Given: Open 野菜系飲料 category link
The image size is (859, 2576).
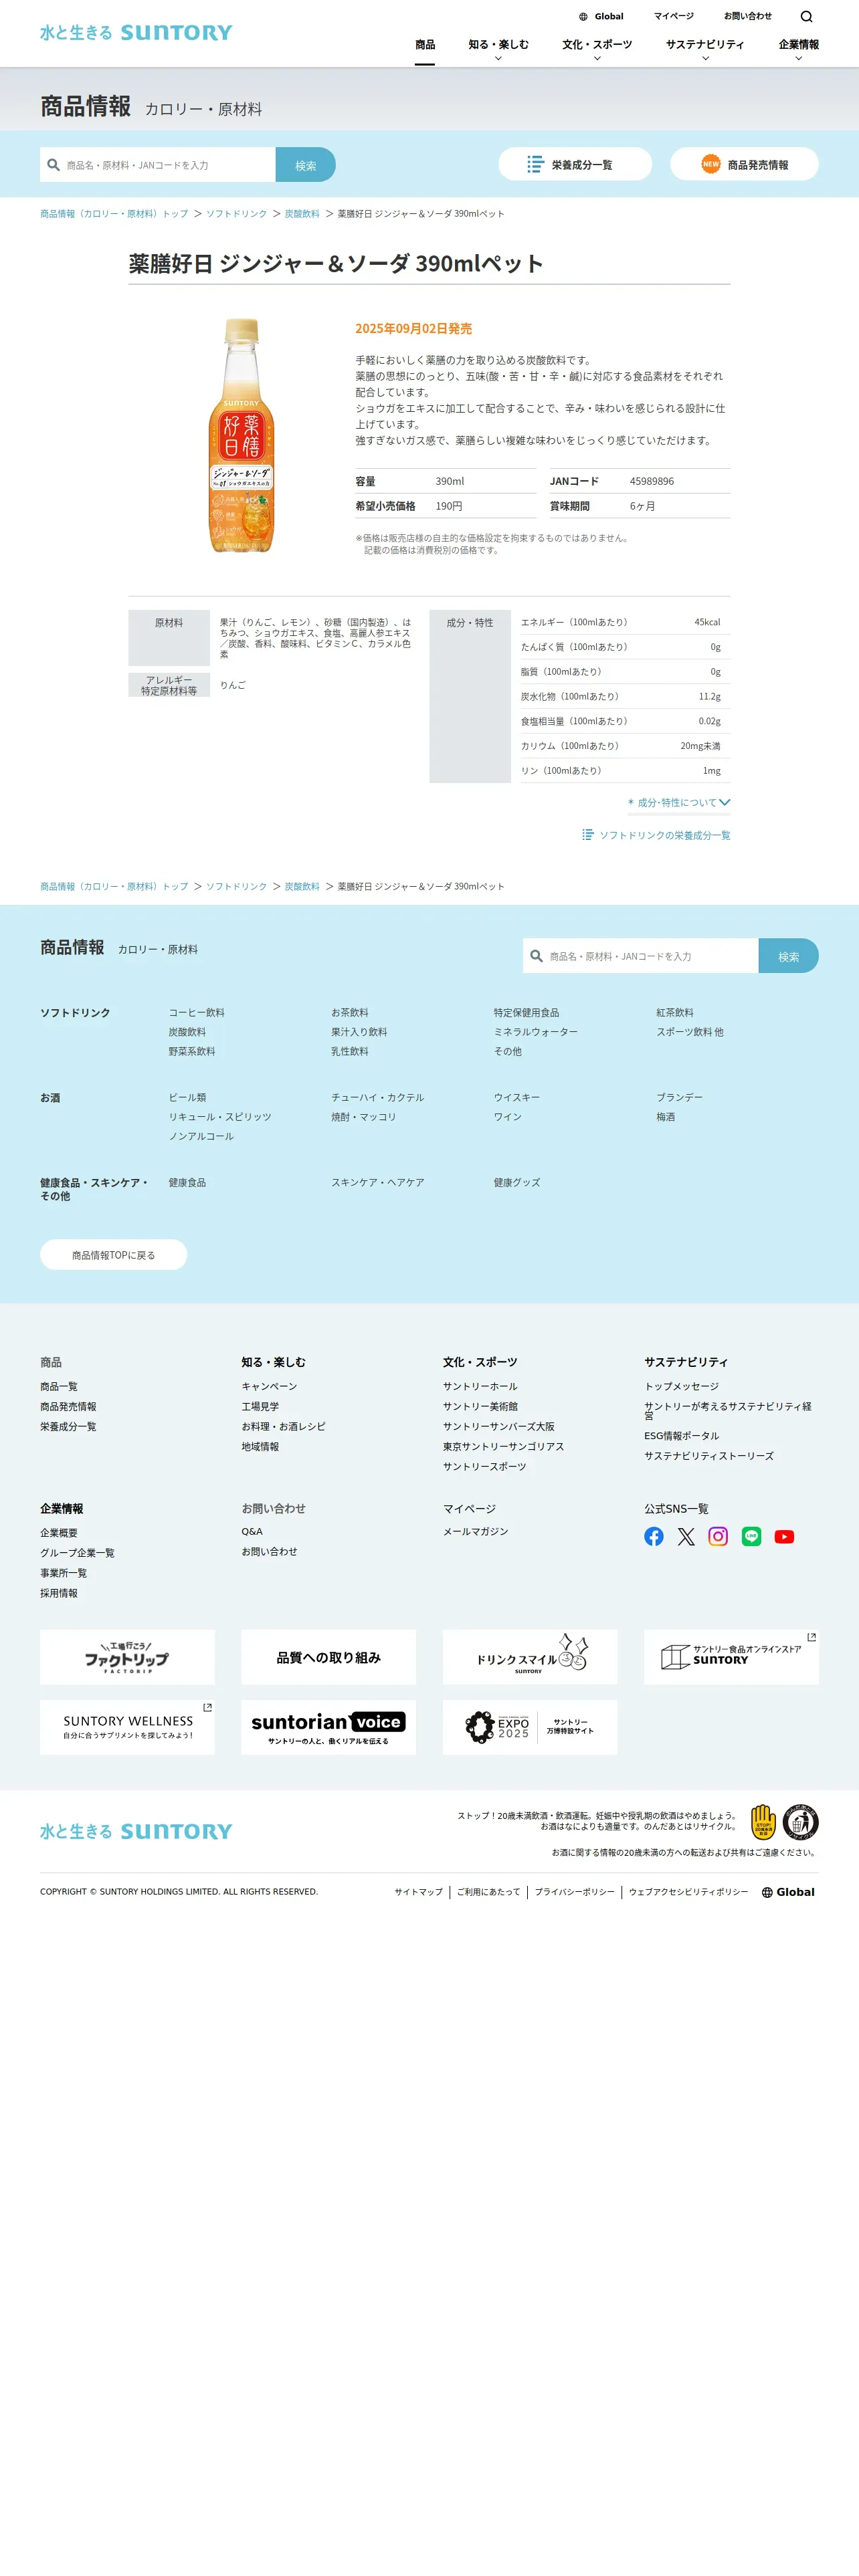Looking at the screenshot, I should click(192, 1052).
